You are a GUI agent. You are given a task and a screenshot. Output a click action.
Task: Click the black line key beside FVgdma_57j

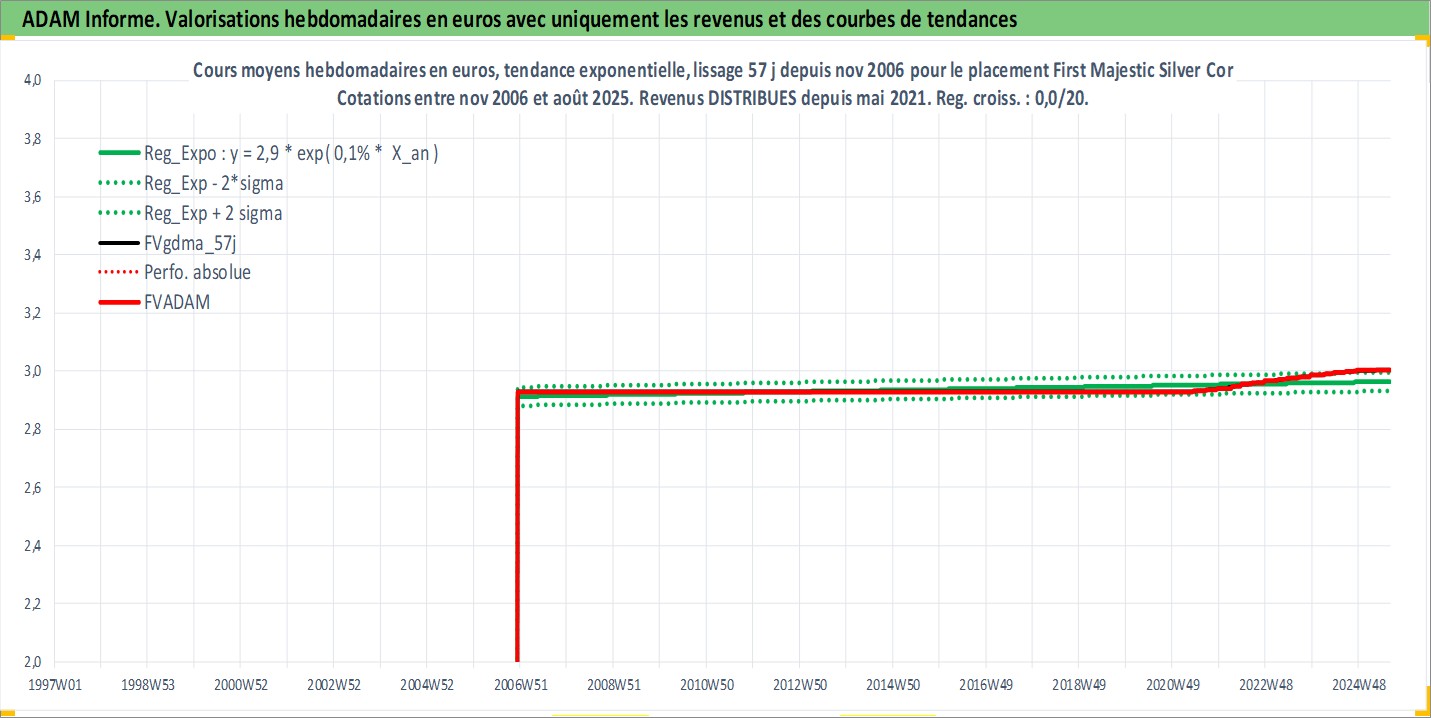coord(118,243)
